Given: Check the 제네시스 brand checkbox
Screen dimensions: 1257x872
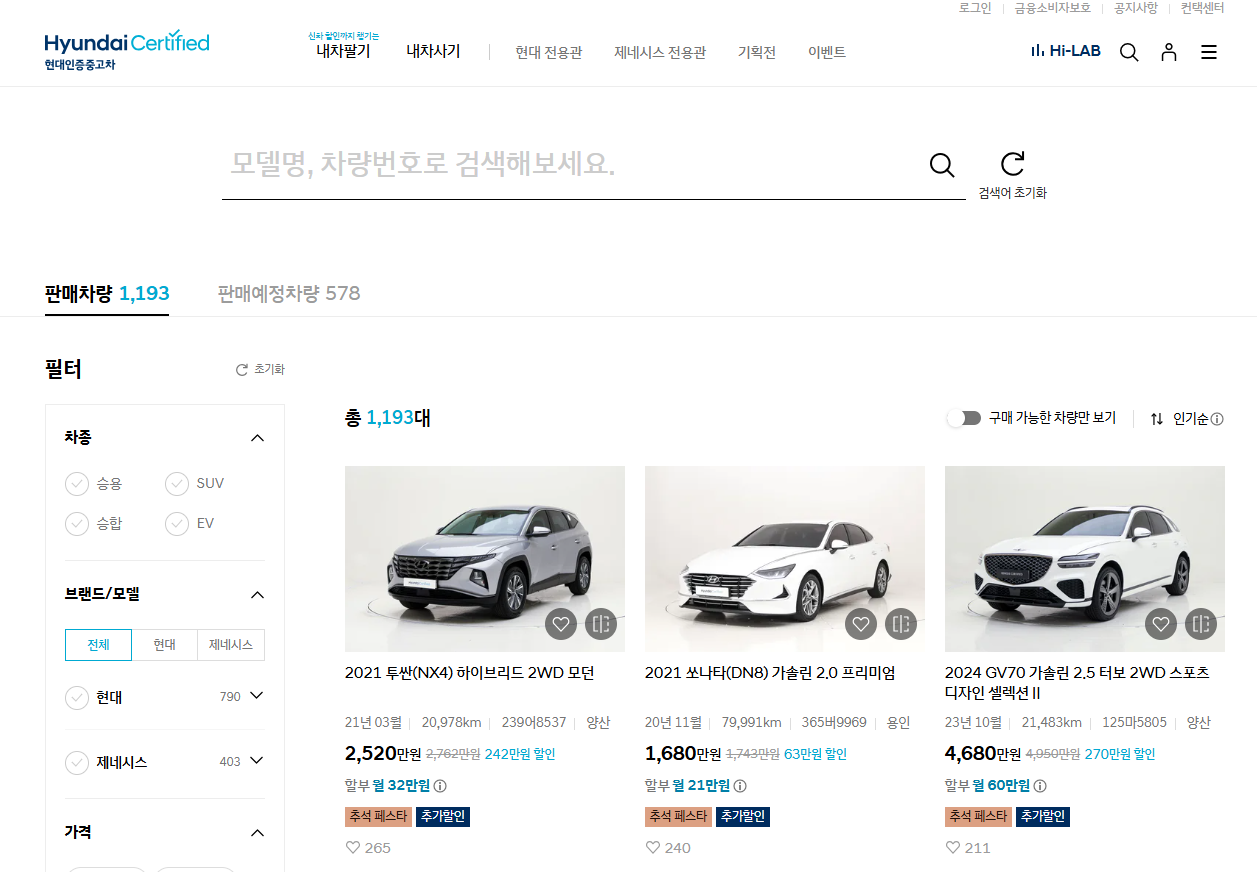Looking at the screenshot, I should pyautogui.click(x=77, y=763).
